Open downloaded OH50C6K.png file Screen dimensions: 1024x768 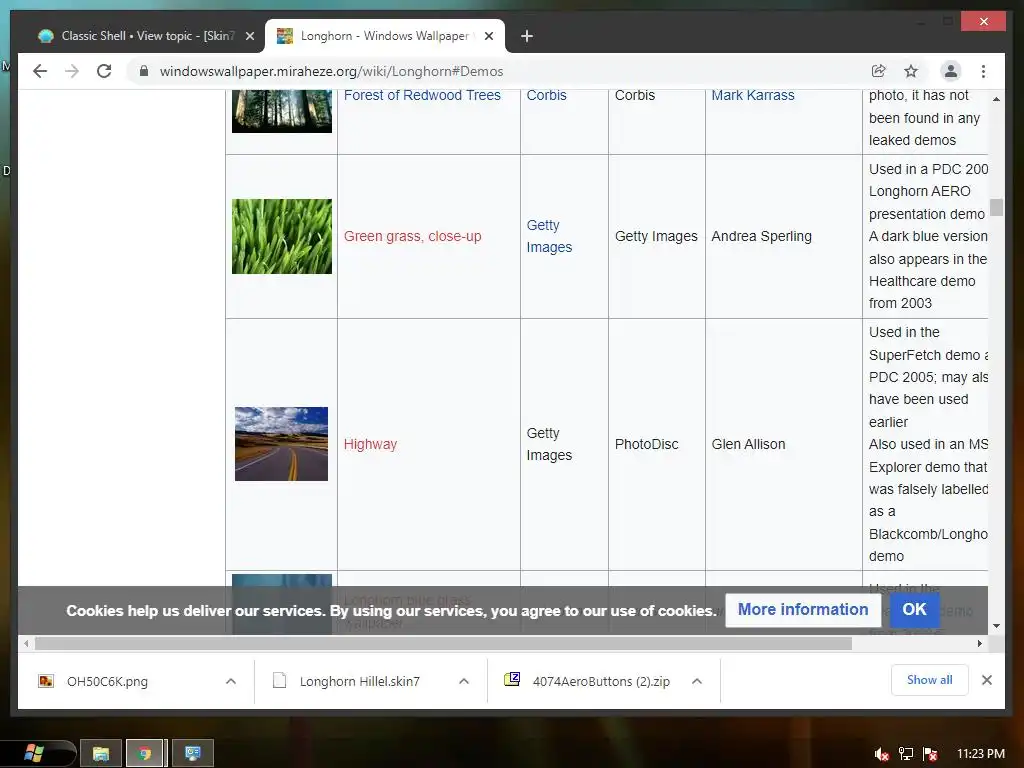pyautogui.click(x=107, y=681)
